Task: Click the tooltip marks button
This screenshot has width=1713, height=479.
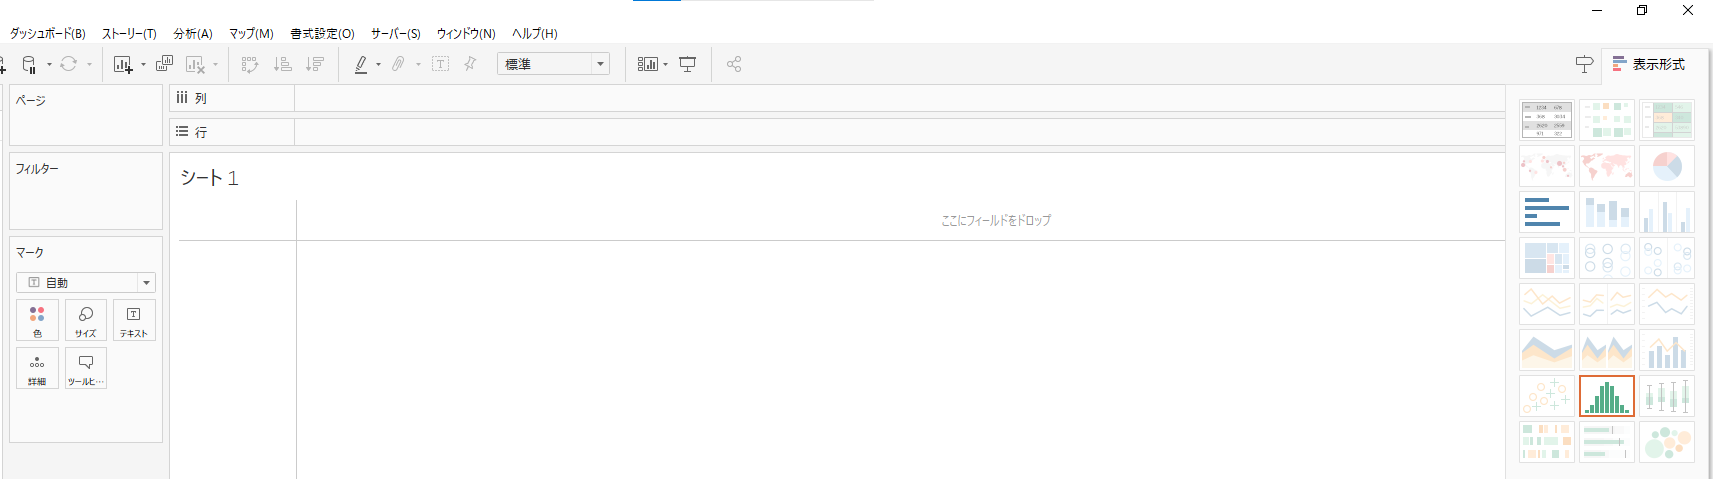Action: click(86, 368)
